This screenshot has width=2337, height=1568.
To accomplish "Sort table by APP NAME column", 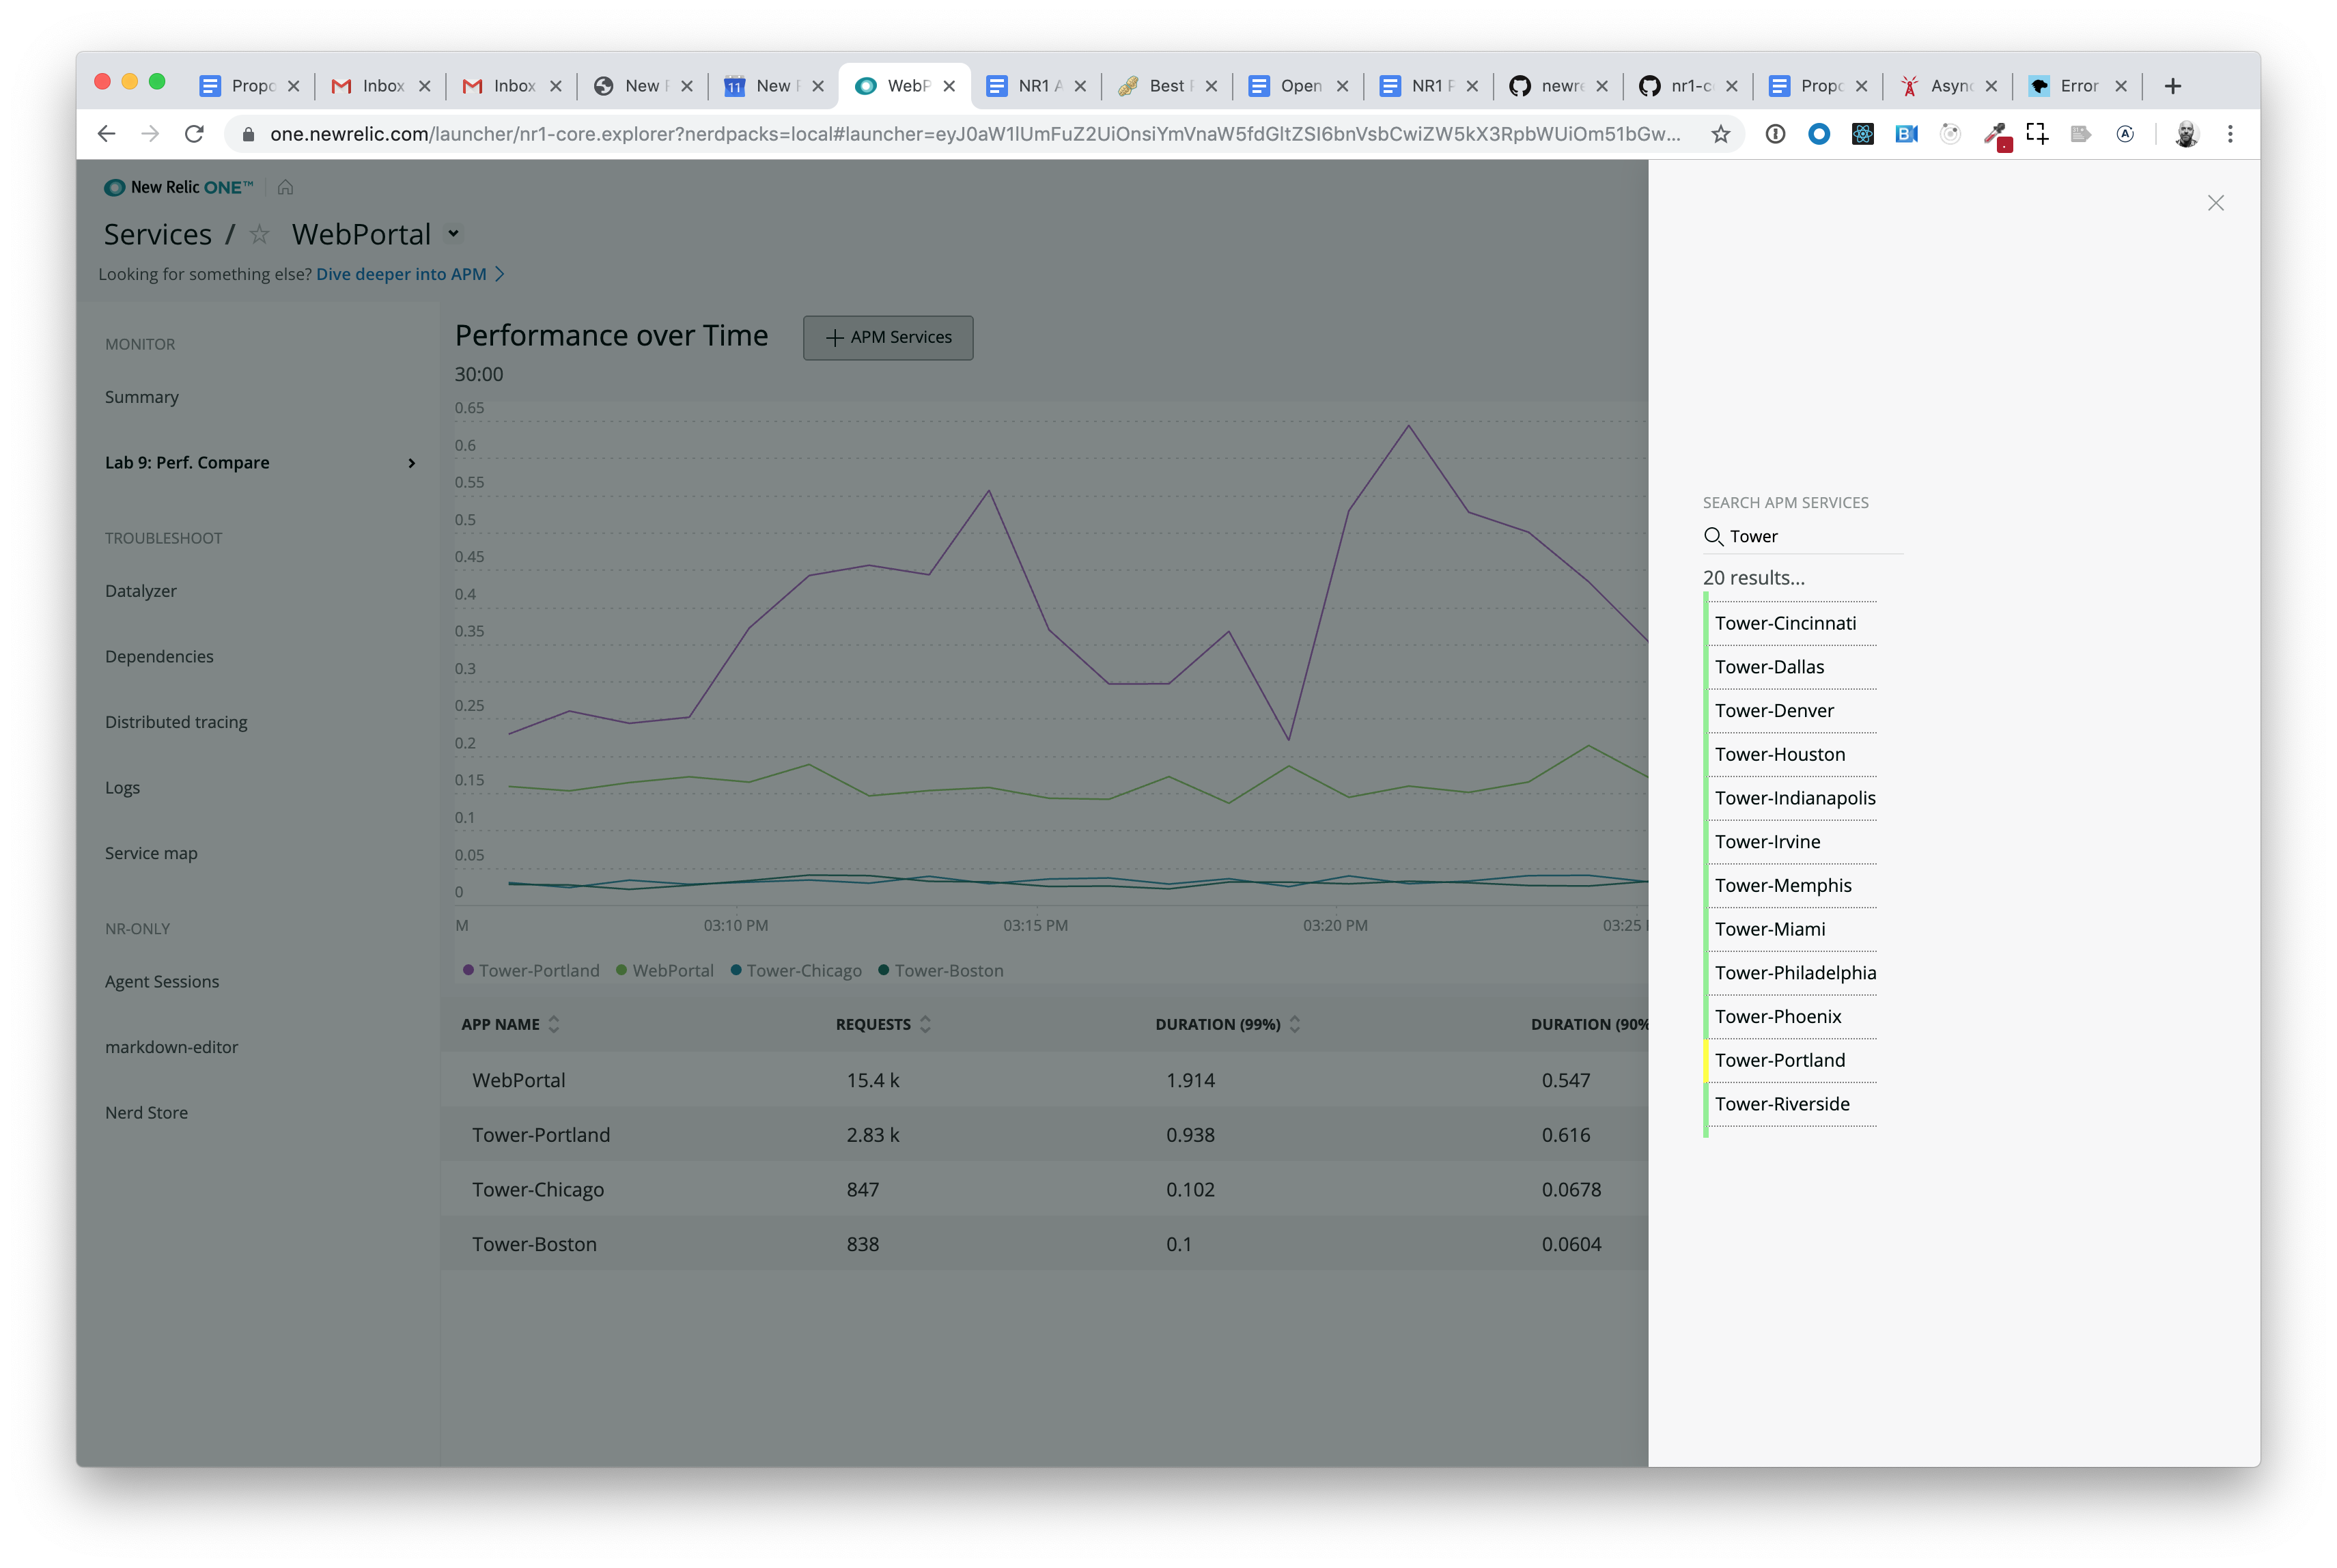I will click(x=554, y=1024).
